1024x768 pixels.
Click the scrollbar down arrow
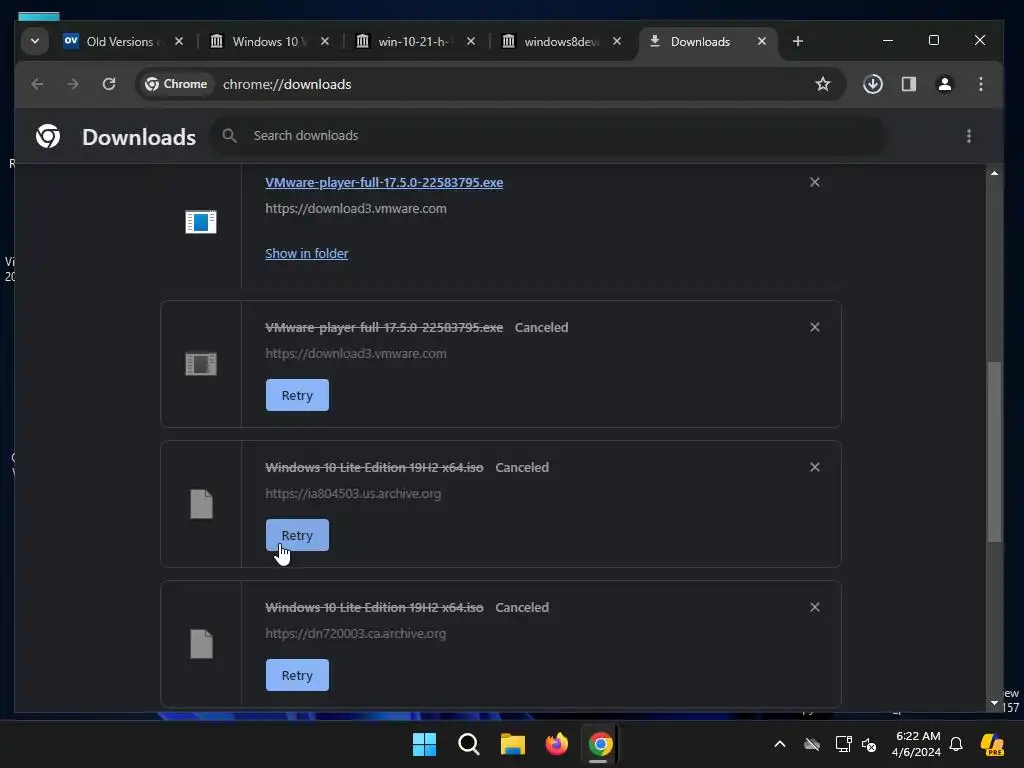994,703
